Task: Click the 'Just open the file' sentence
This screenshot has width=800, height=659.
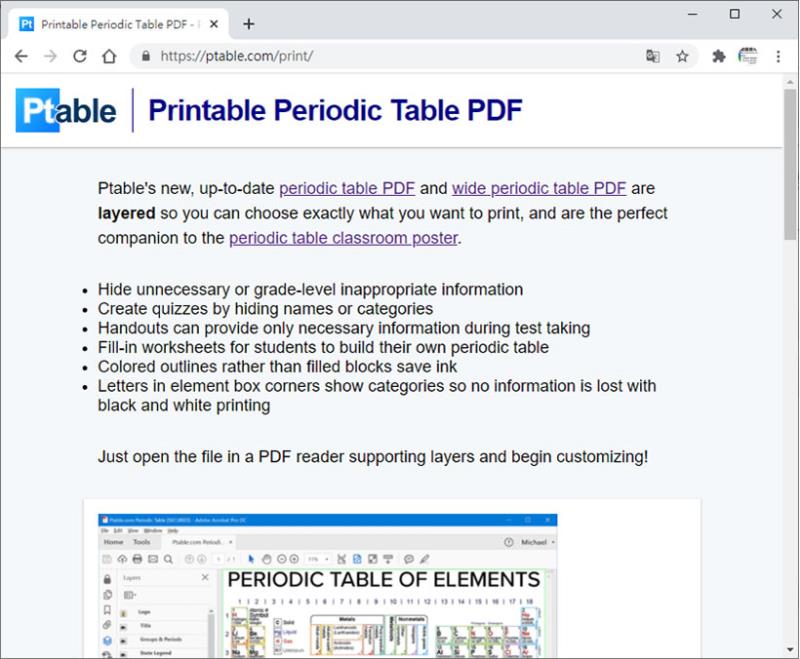Action: 373,457
